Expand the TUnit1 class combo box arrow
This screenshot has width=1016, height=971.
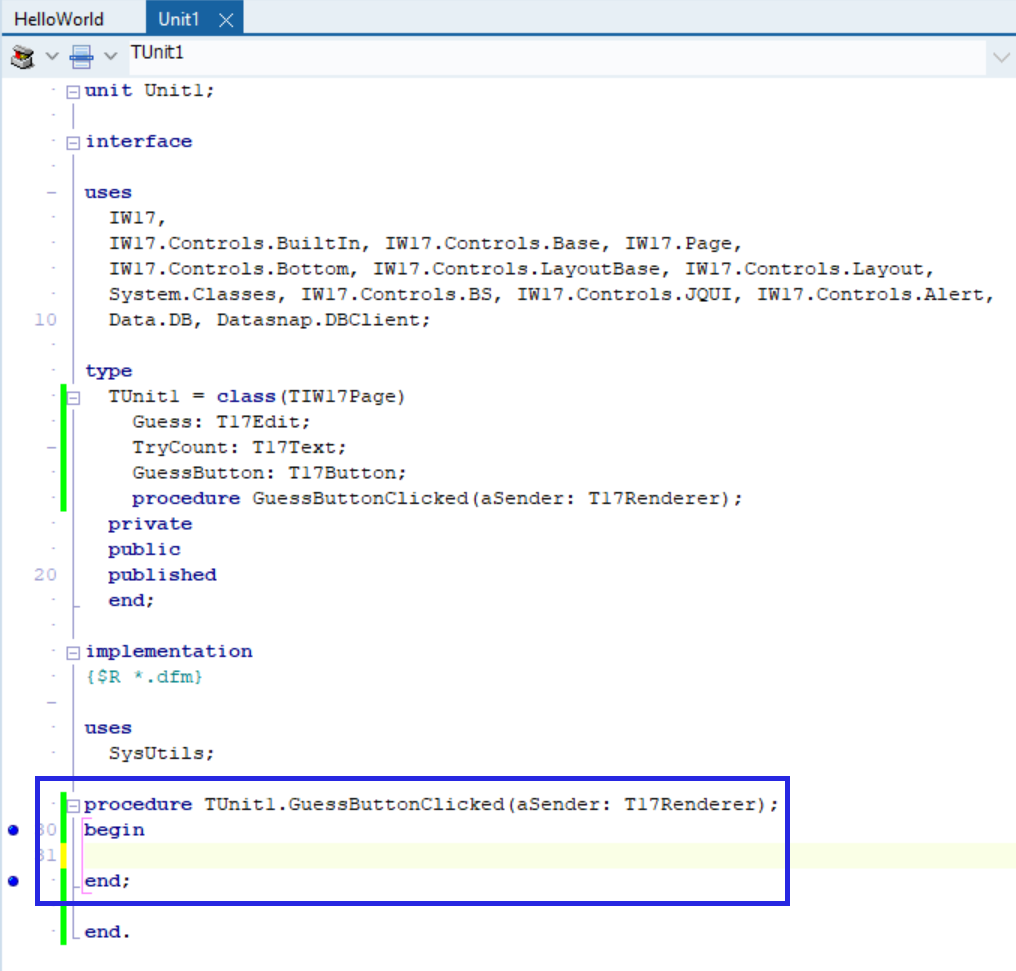[1000, 58]
